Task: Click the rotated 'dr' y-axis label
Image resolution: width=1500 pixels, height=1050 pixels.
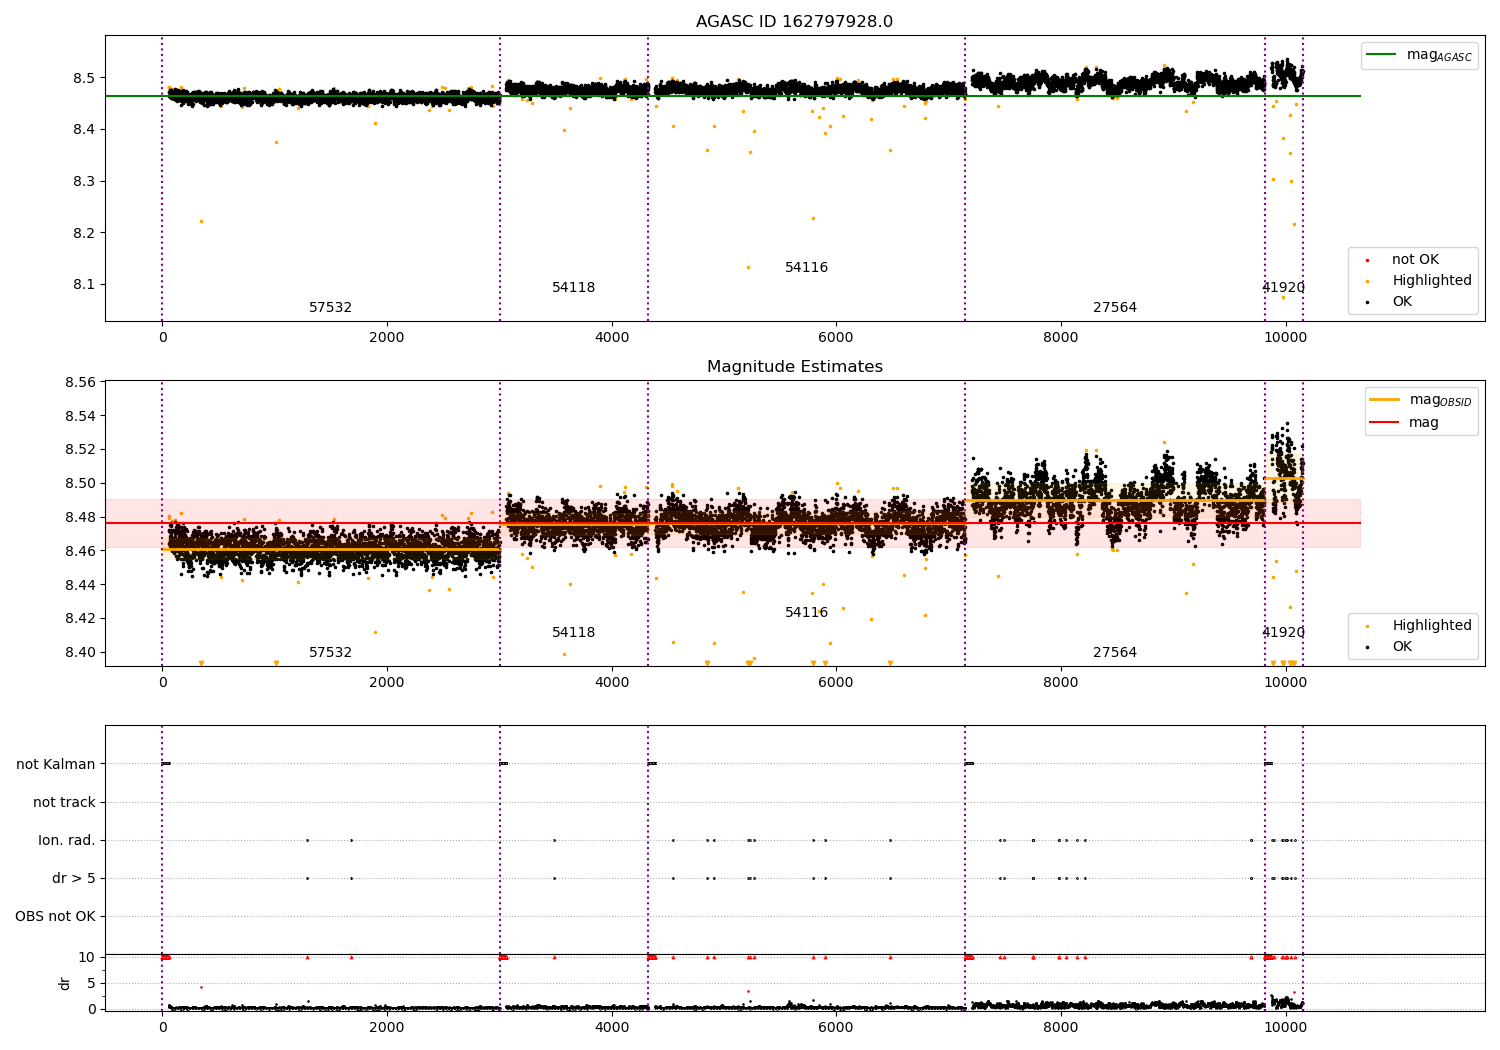Action: 65,984
